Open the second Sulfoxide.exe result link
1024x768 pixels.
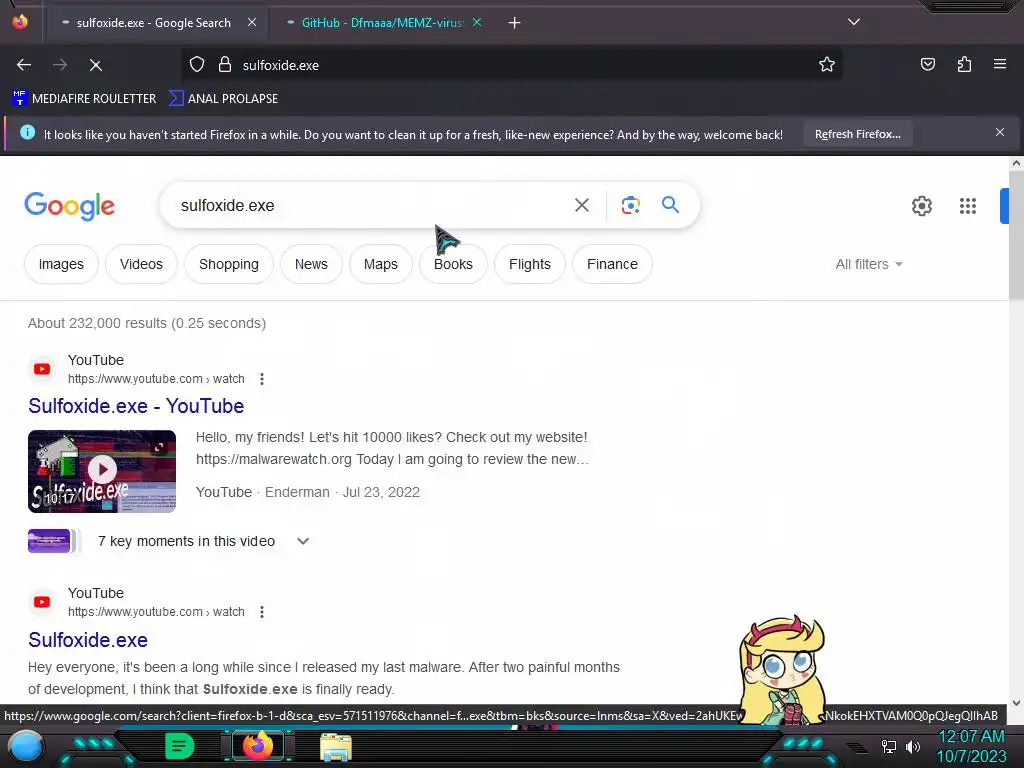pyautogui.click(x=88, y=639)
